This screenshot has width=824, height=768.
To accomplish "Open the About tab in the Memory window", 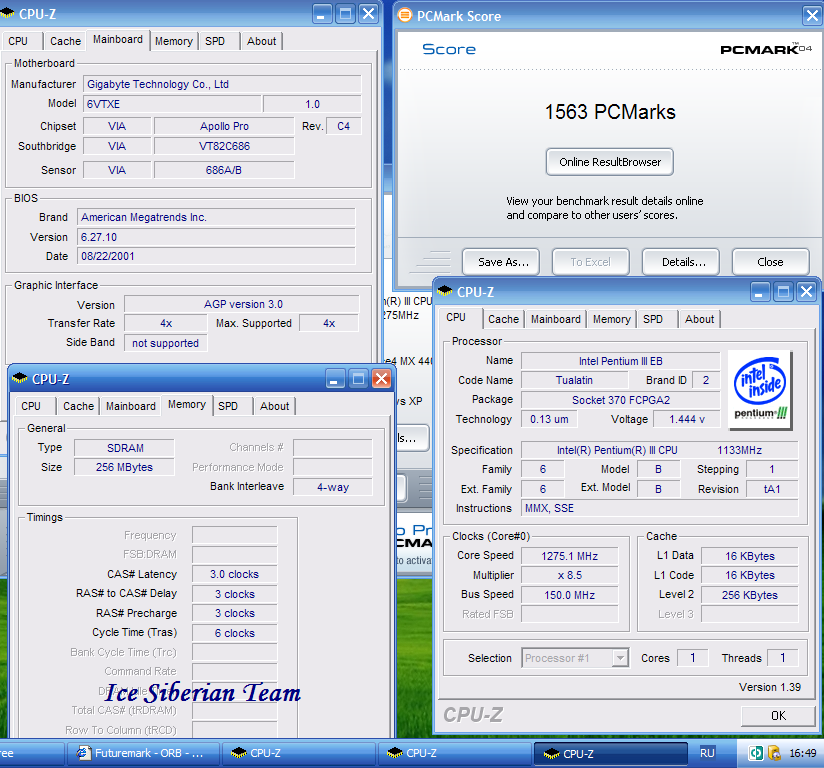I will pyautogui.click(x=275, y=406).
